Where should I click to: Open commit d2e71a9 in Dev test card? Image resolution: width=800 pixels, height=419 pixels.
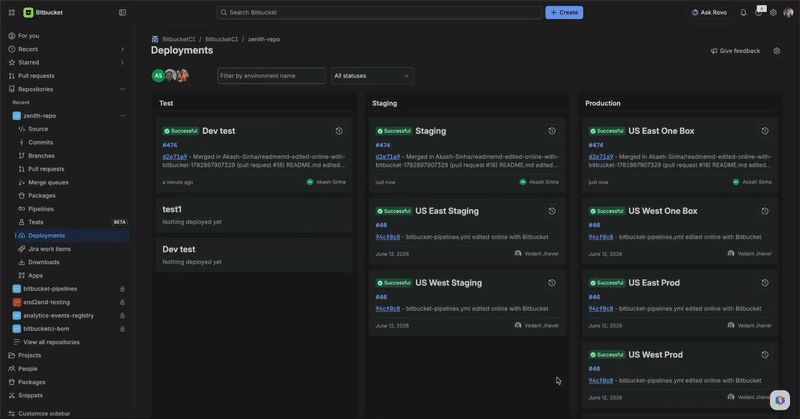point(174,157)
